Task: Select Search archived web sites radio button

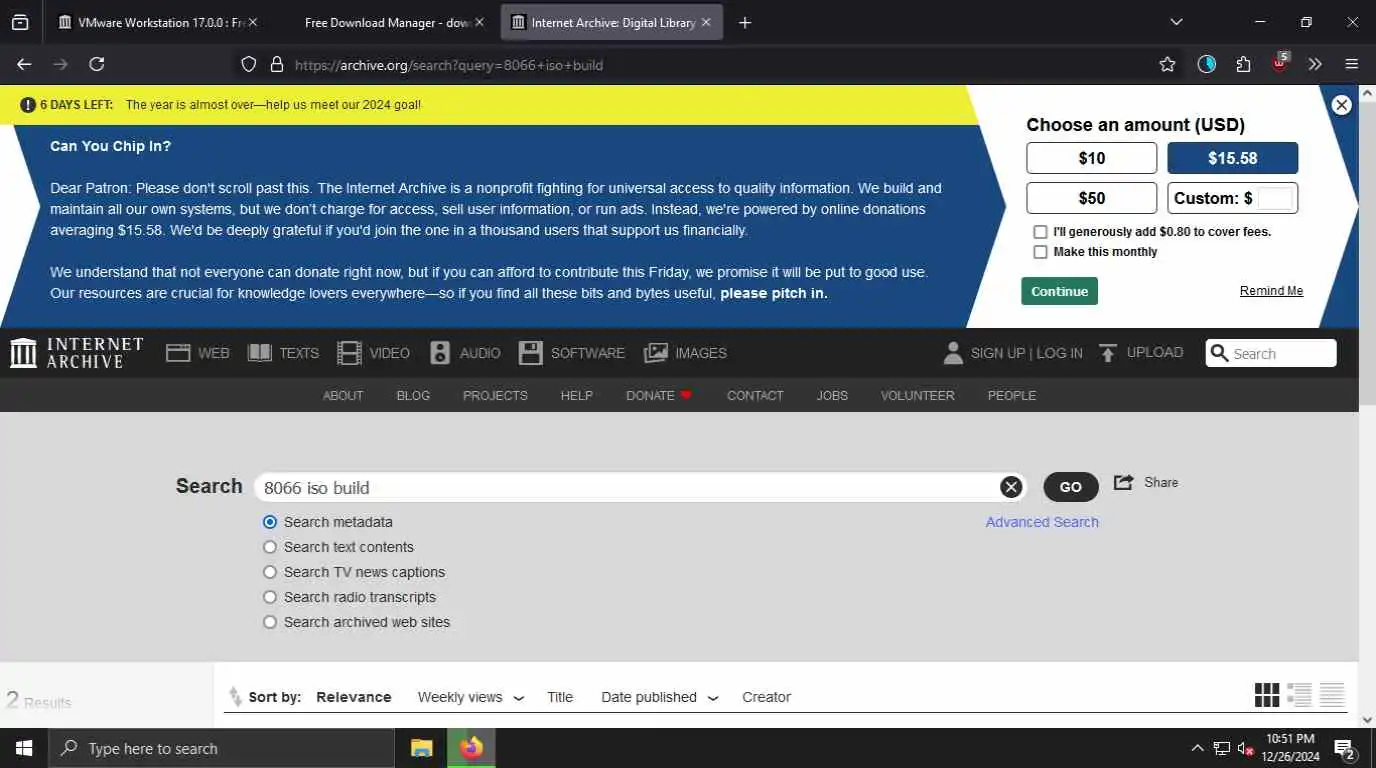Action: pos(270,622)
